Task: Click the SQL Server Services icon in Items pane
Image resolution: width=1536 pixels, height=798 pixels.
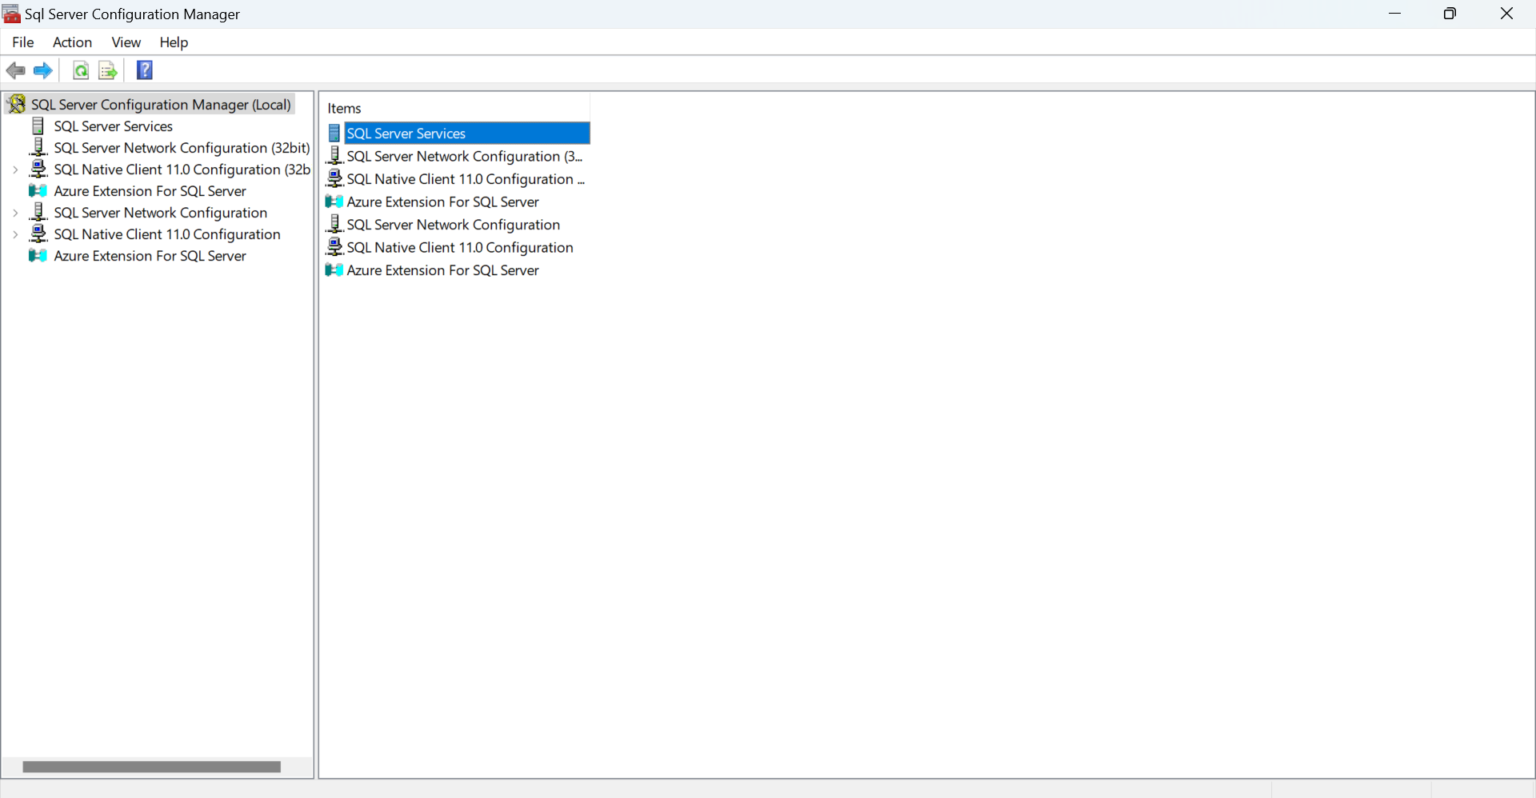Action: tap(334, 132)
